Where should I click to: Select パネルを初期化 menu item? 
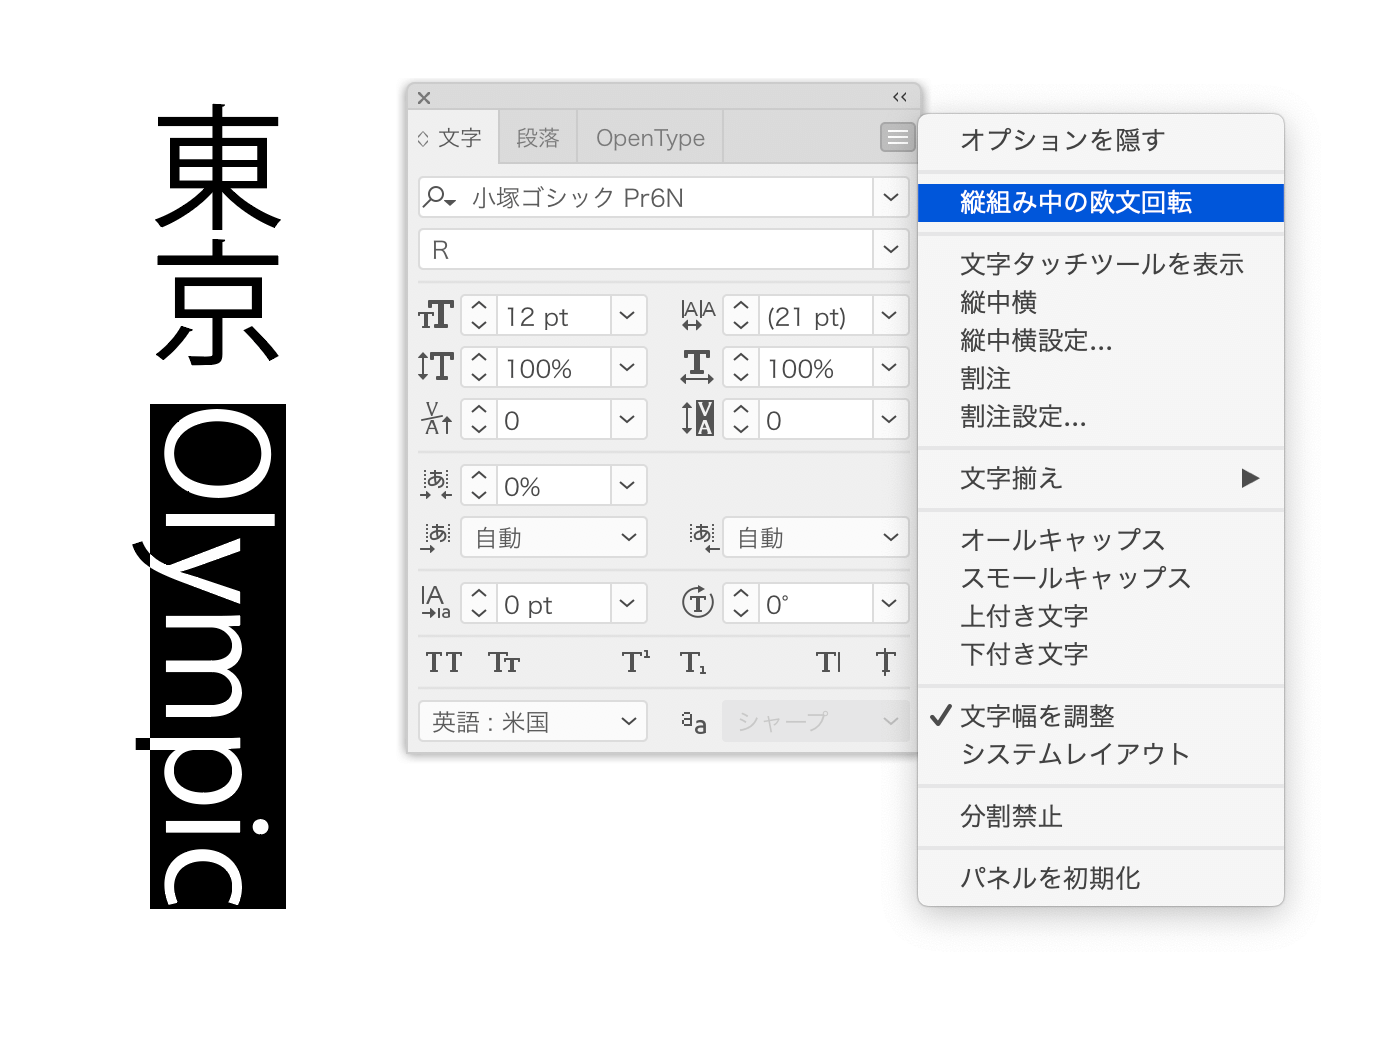[1101, 878]
